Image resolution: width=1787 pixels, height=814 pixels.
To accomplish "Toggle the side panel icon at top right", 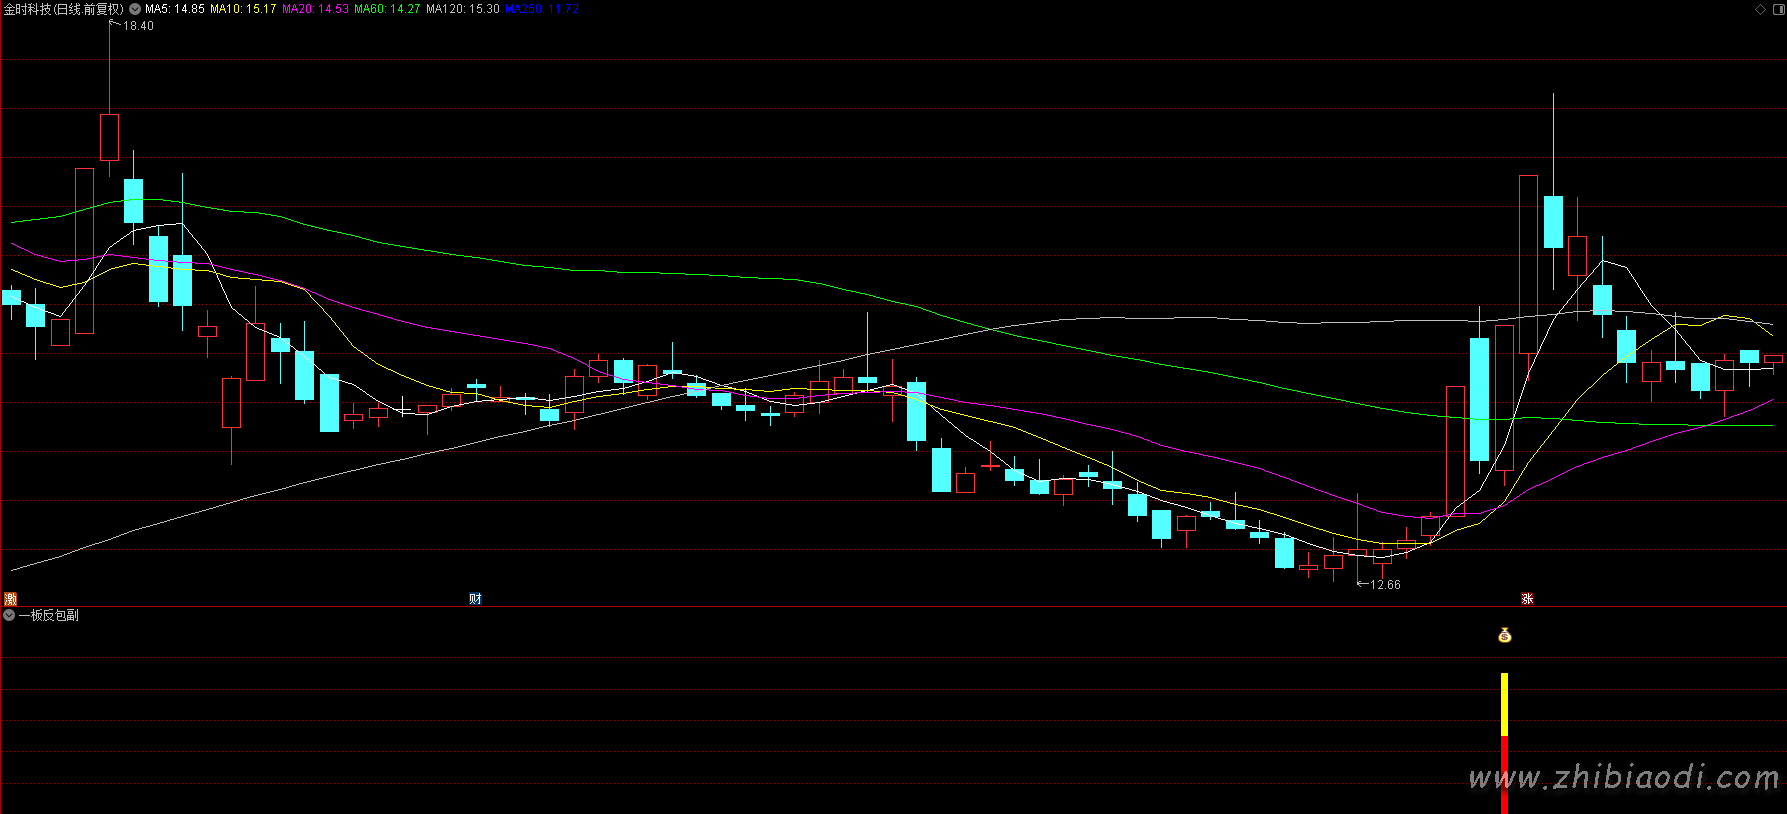I will point(1776,9).
